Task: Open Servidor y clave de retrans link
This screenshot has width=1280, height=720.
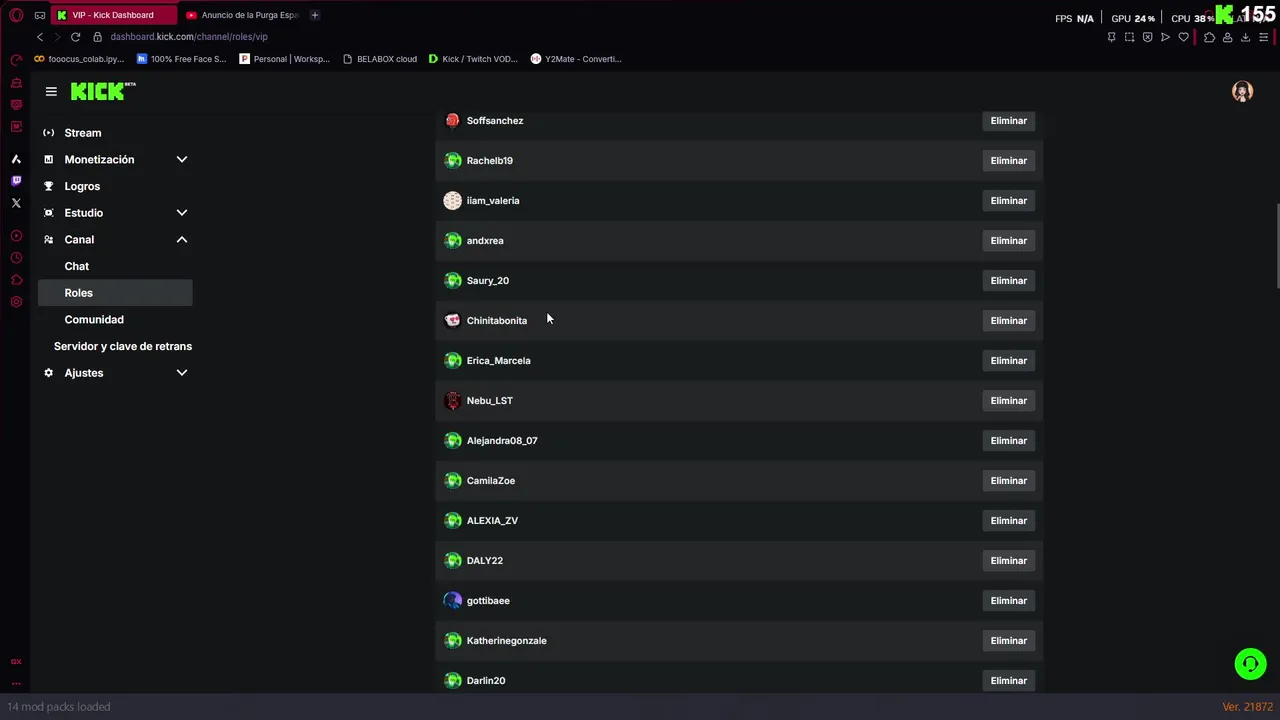Action: click(123, 346)
